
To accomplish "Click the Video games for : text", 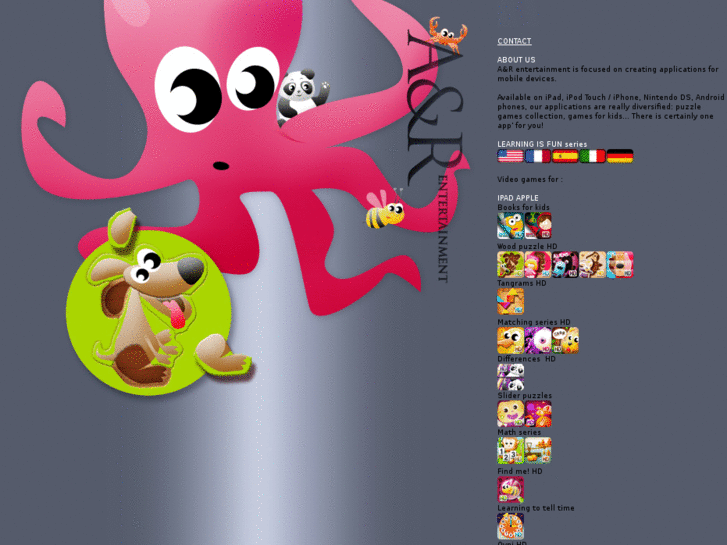I will (x=530, y=179).
